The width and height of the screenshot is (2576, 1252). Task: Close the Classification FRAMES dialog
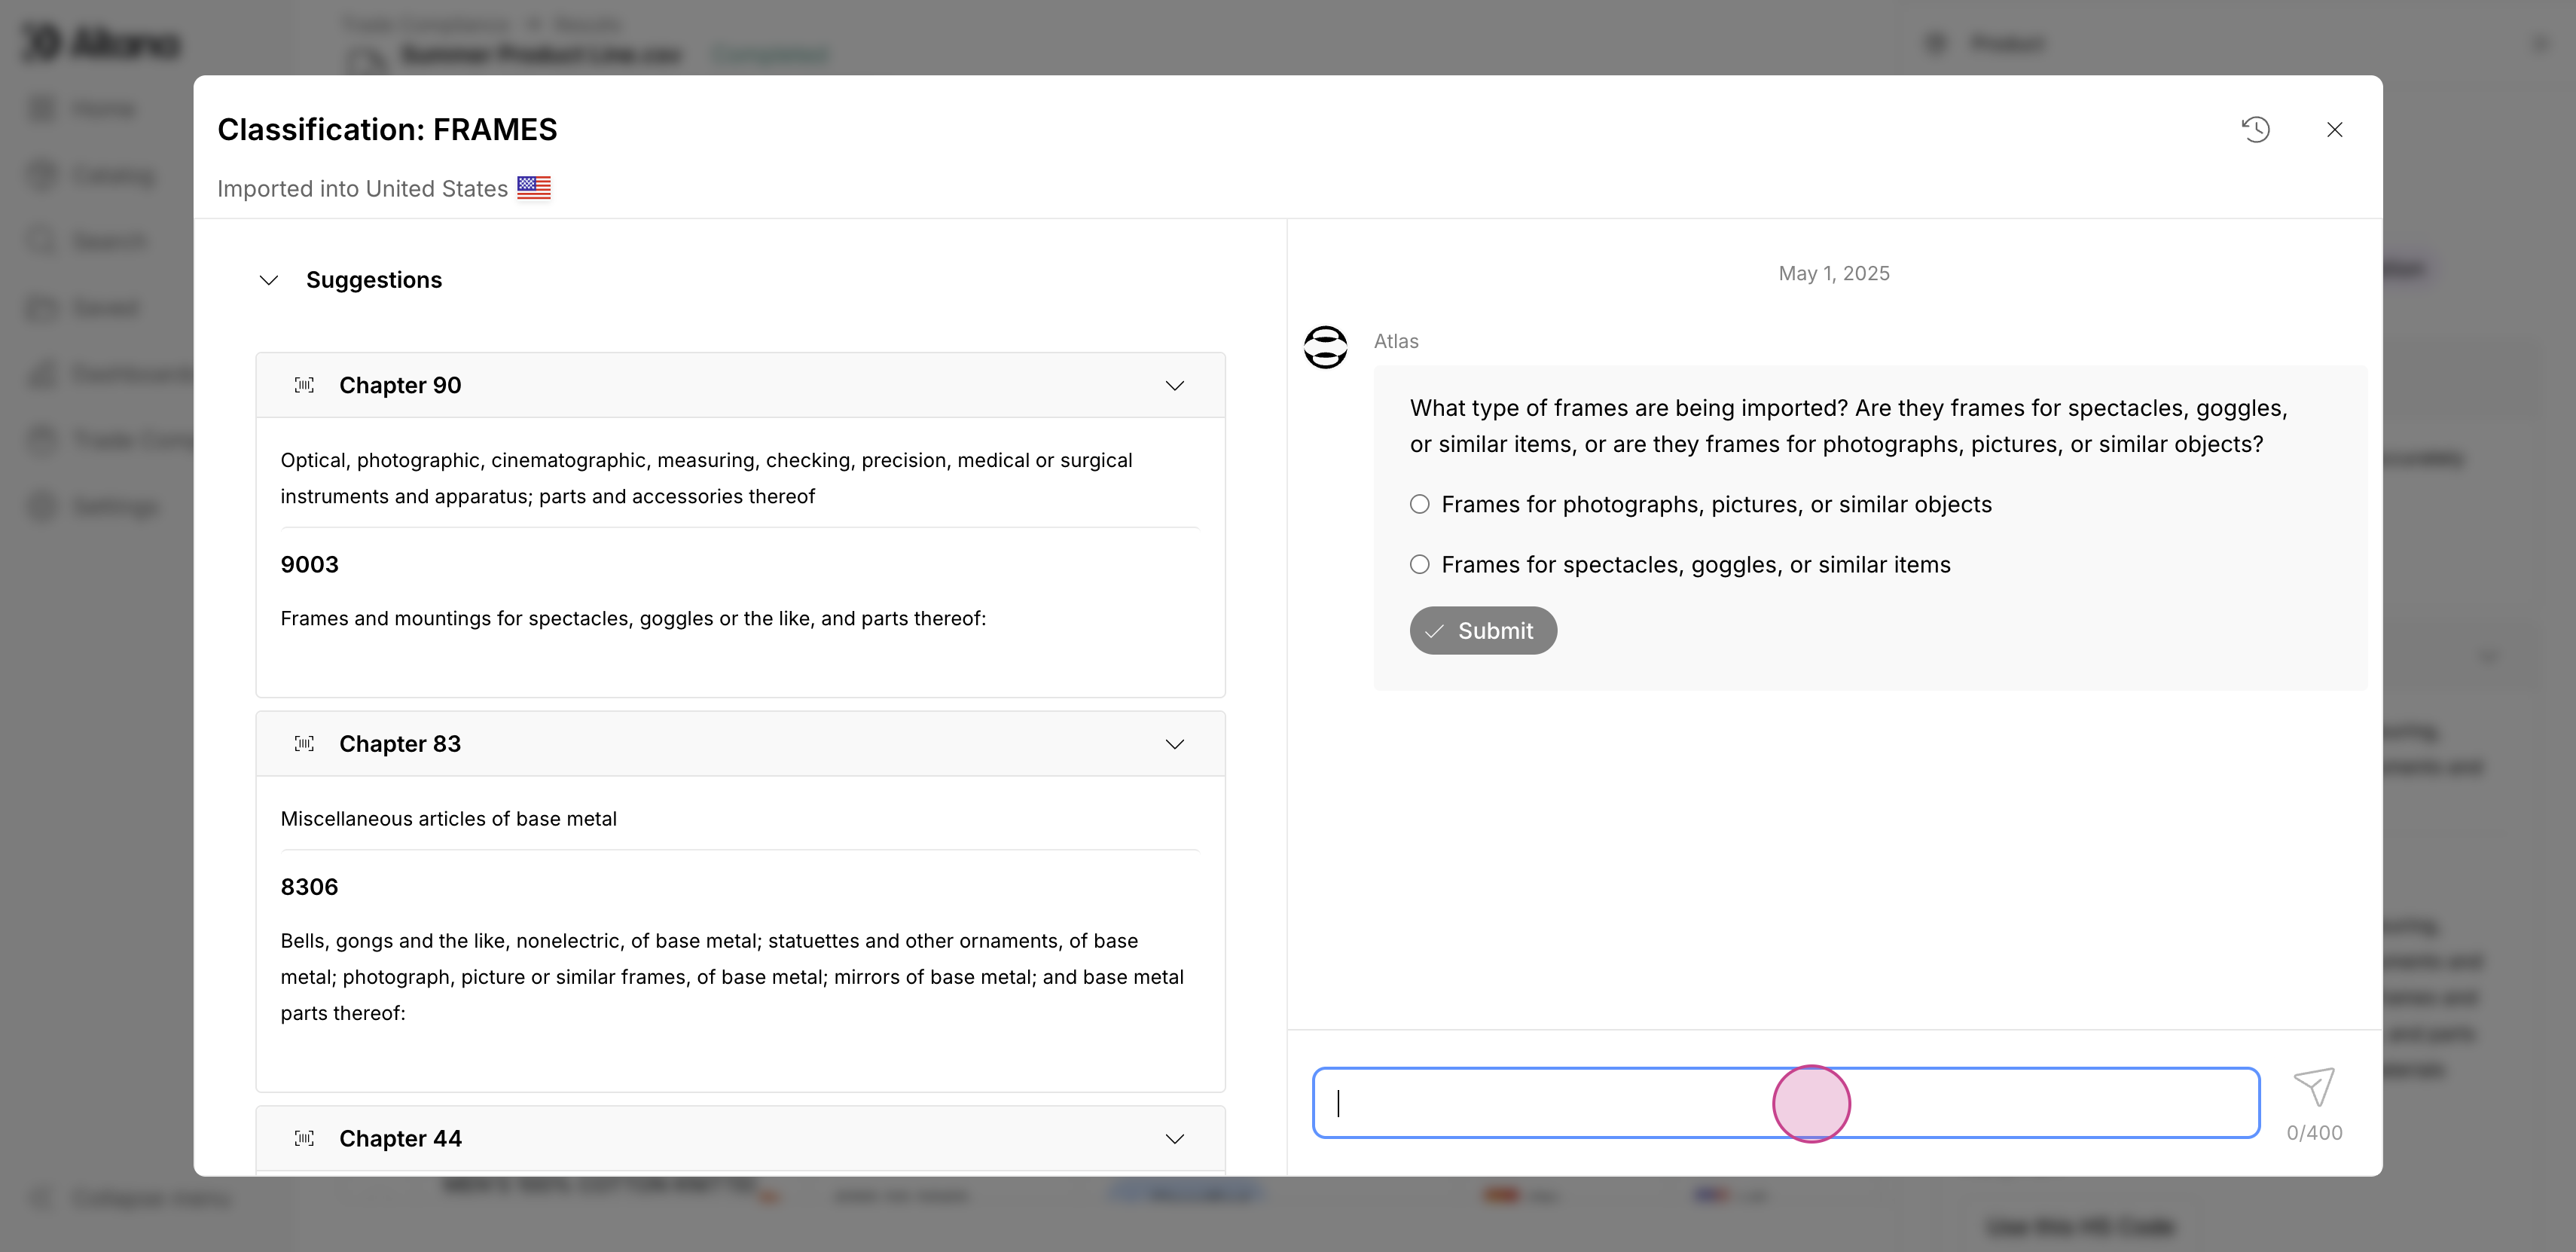click(2334, 130)
